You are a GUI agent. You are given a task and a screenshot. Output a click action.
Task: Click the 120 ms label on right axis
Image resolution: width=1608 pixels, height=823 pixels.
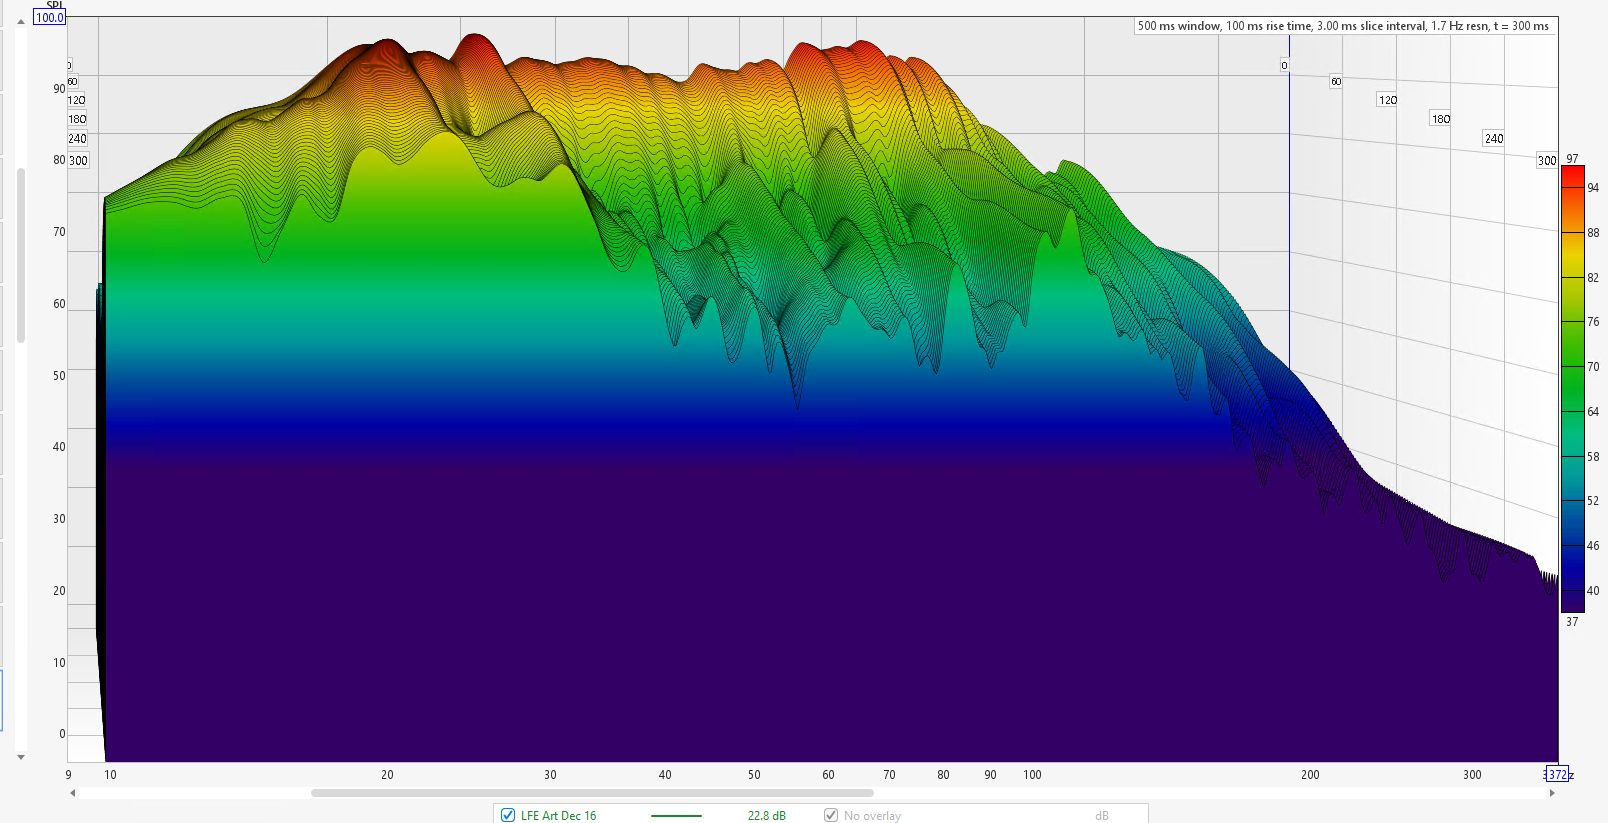pyautogui.click(x=1387, y=100)
